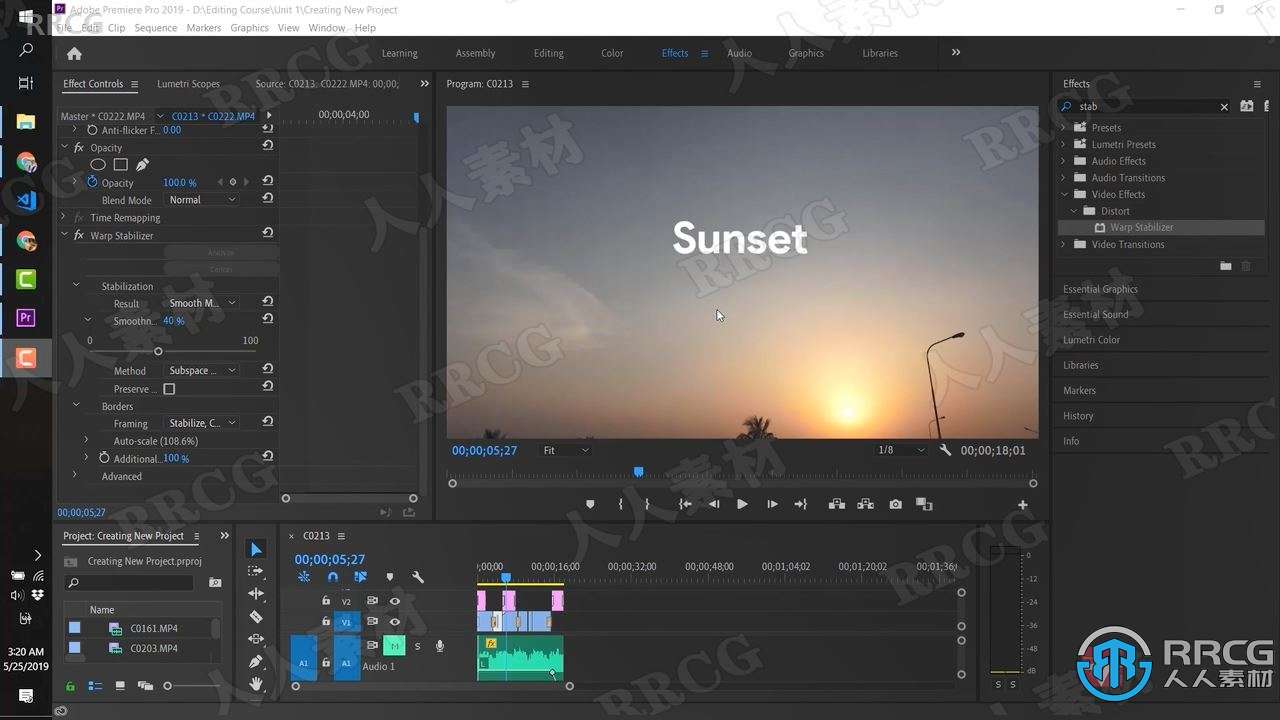This screenshot has height=720, width=1280.
Task: Show more workspaces overflow arrows
Action: pyautogui.click(x=955, y=53)
